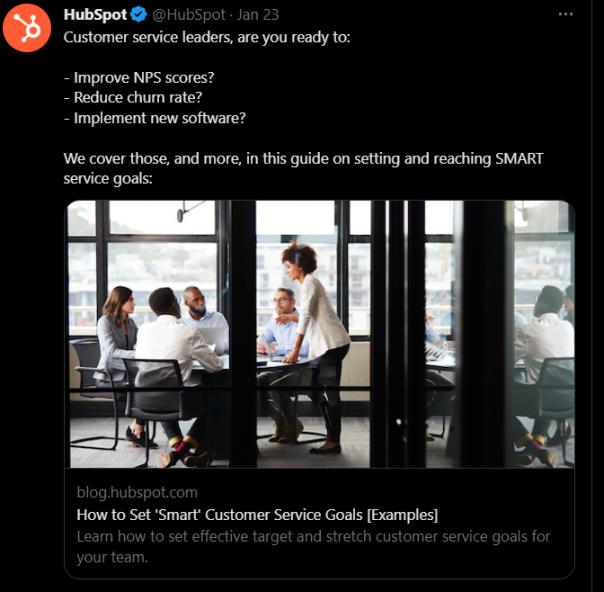Screen dimensions: 604x592
Task: Click the "Implement new software?" bullet line
Action: (154, 118)
